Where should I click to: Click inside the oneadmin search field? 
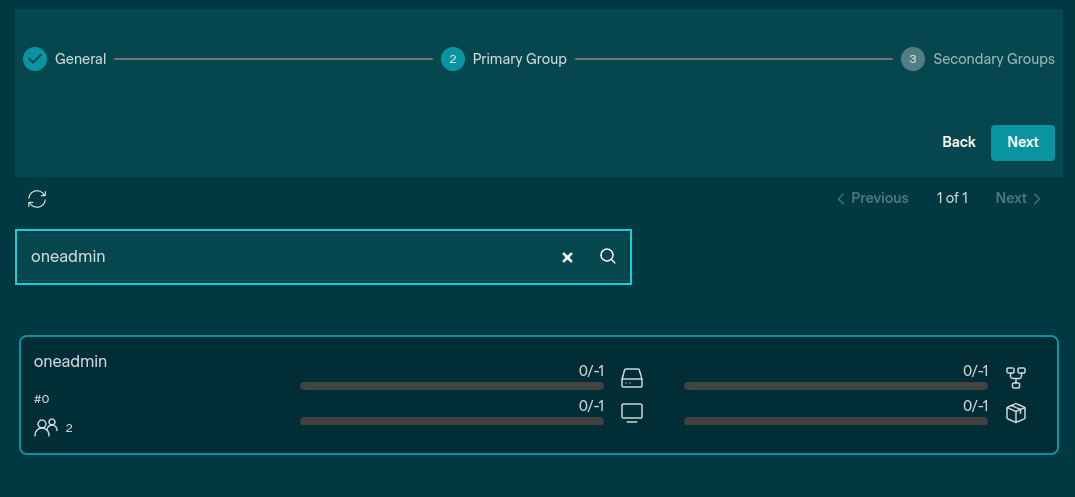(x=280, y=257)
